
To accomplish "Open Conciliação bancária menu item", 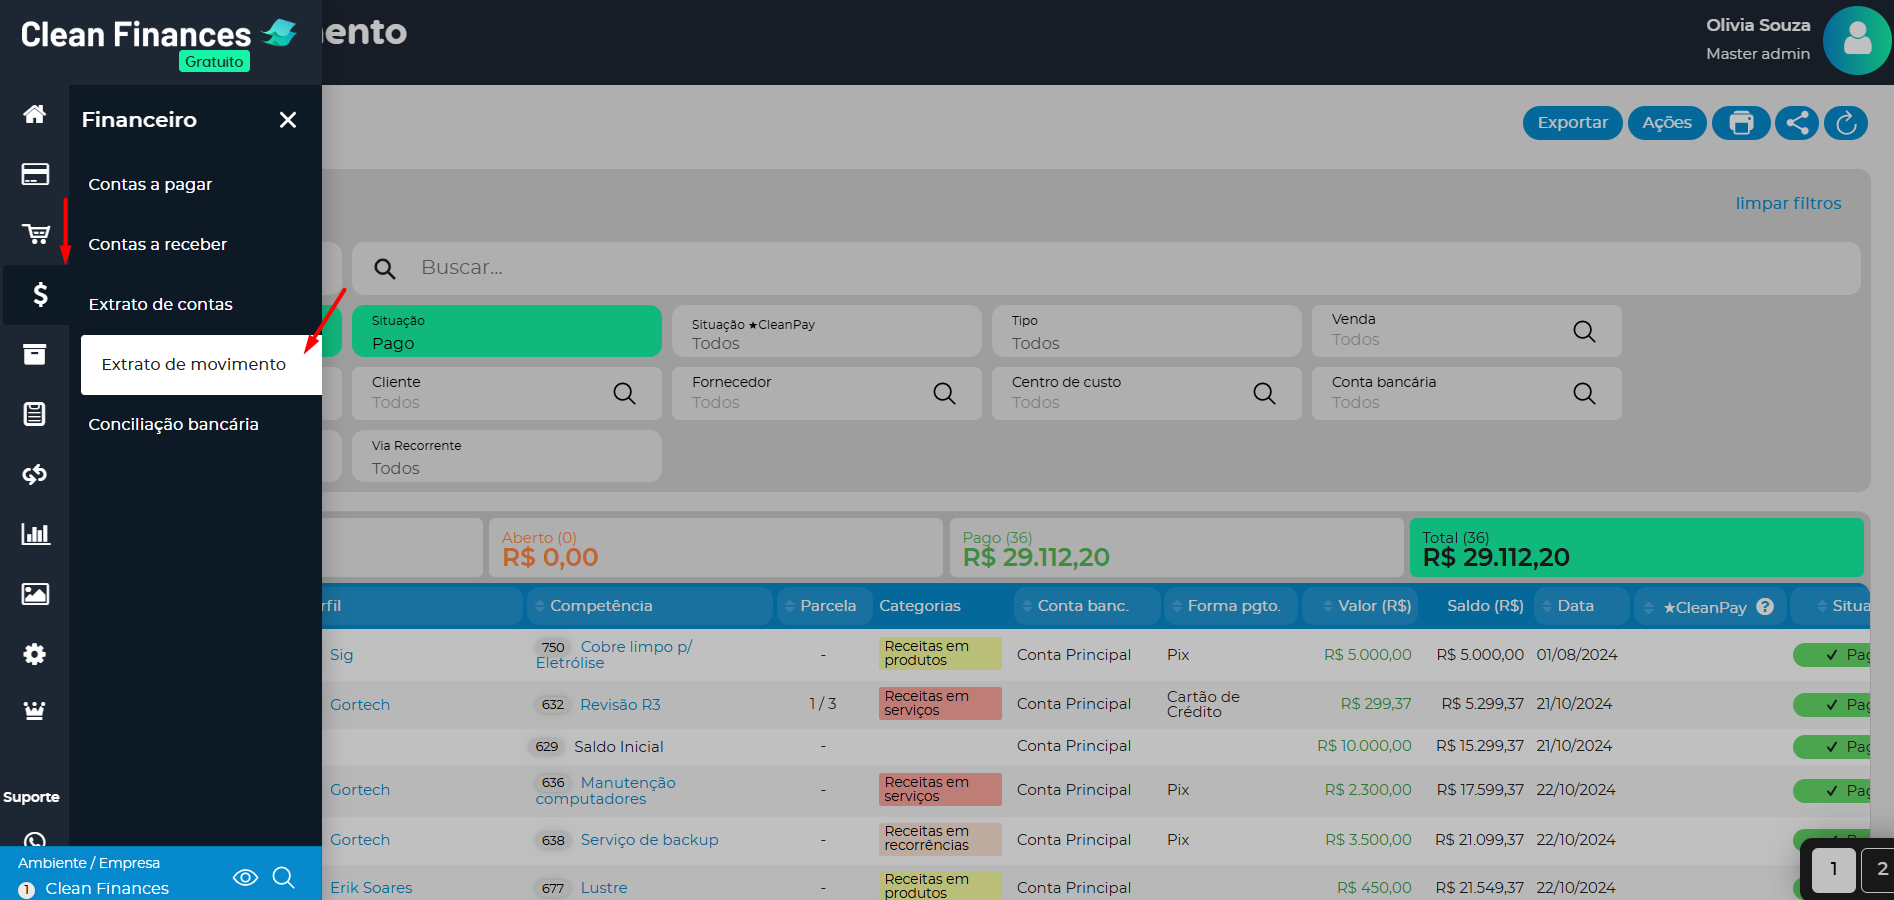I will (x=173, y=424).
